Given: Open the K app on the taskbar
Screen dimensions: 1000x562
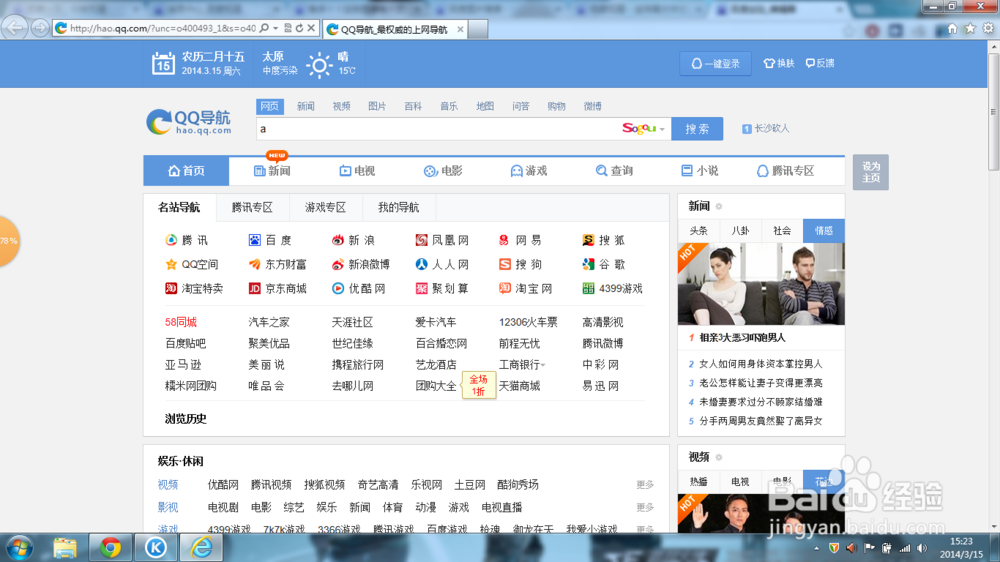Looking at the screenshot, I should tap(156, 548).
